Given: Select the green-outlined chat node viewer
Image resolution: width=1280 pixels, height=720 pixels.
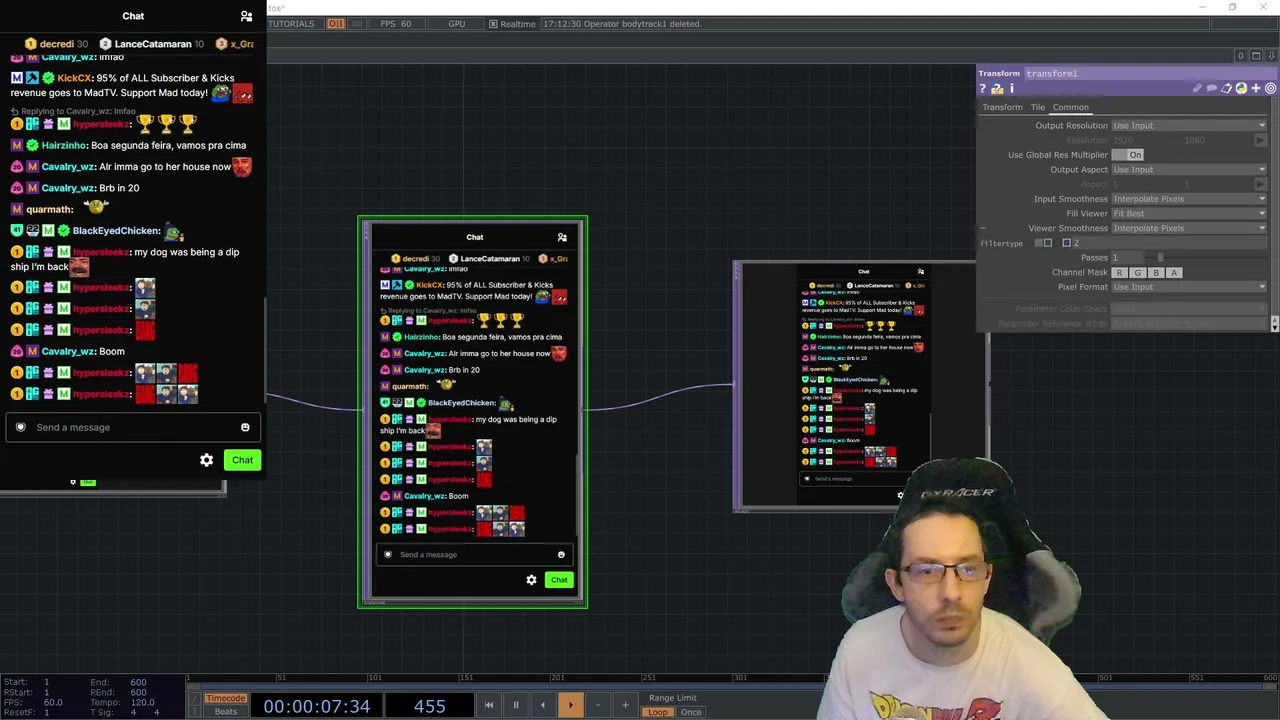Looking at the screenshot, I should tap(473, 412).
